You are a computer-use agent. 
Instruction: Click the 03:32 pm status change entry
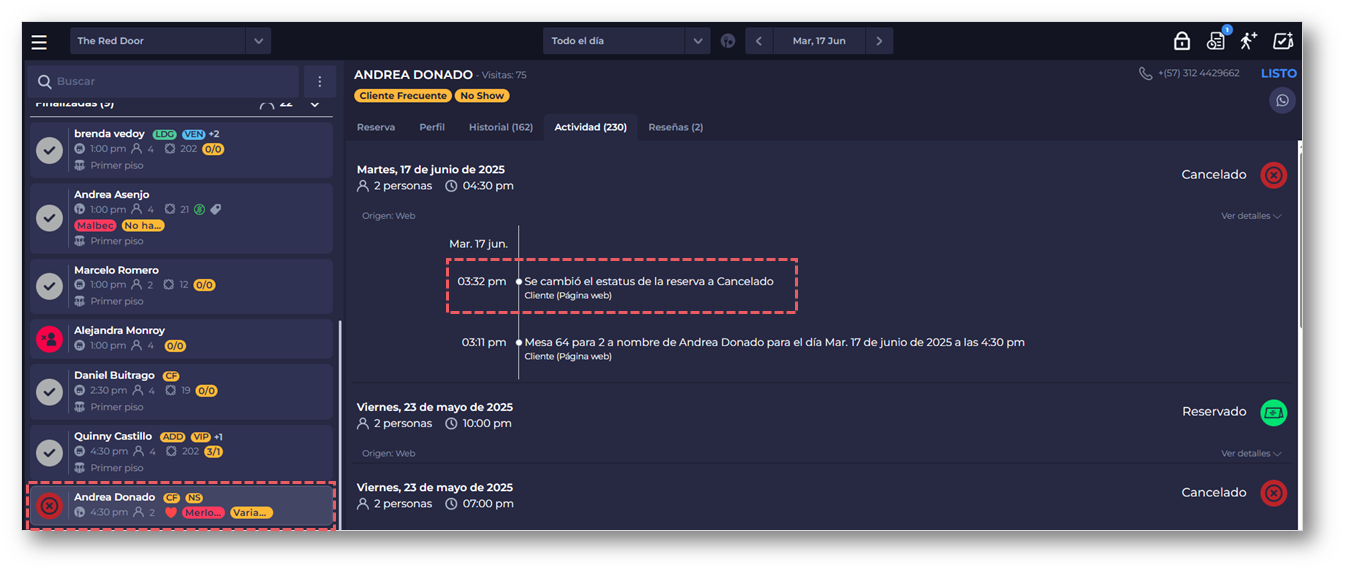point(621,287)
